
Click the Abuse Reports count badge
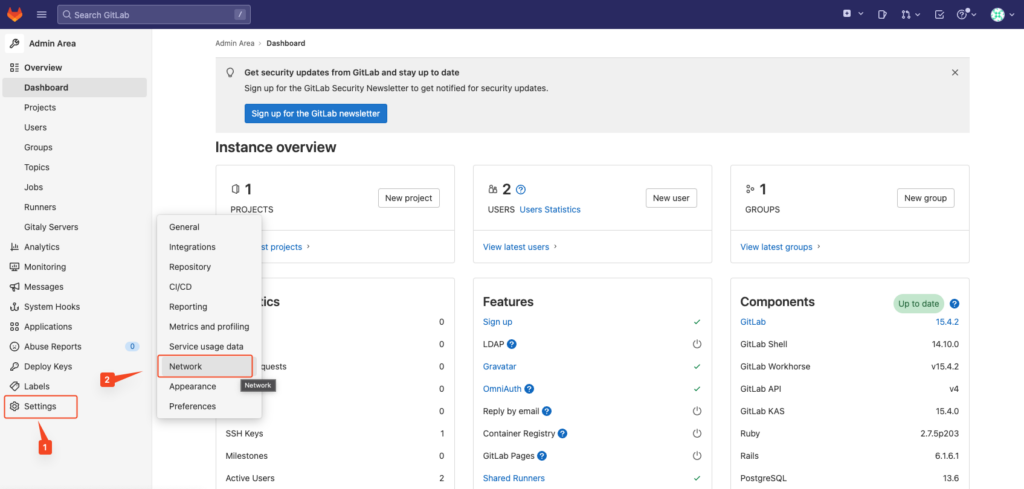tap(132, 347)
